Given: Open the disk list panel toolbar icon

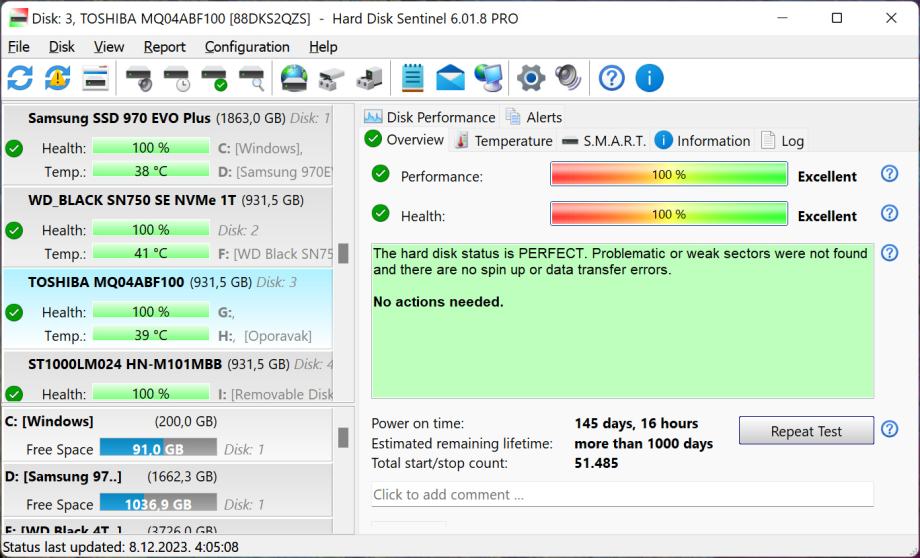Looking at the screenshot, I should click(x=95, y=78).
